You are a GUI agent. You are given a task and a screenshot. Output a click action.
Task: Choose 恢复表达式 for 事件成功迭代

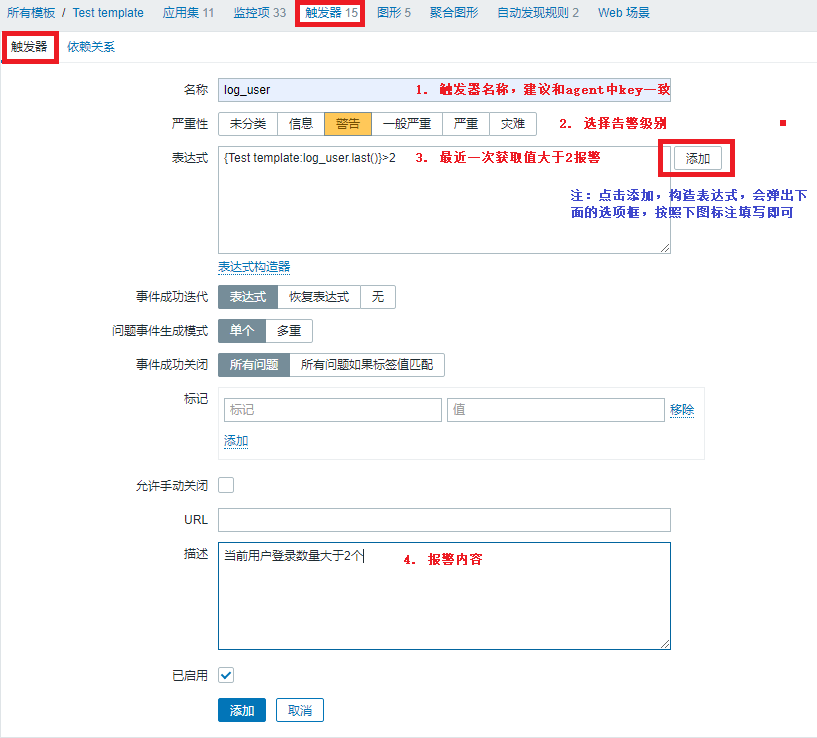click(319, 297)
